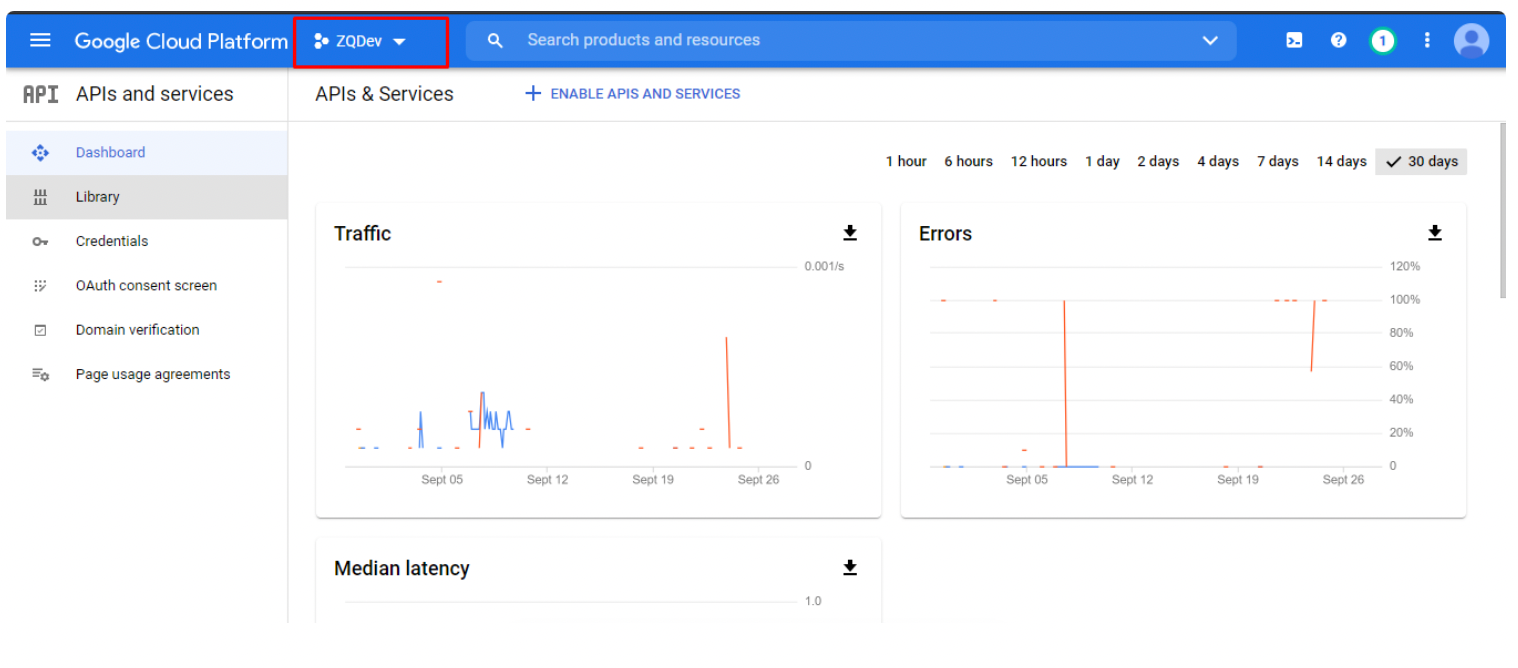
Task: Click the Traffic chart title
Action: pyautogui.click(x=362, y=234)
